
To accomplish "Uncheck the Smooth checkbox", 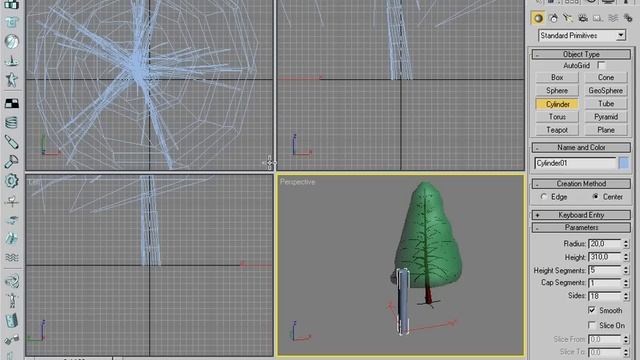I will tap(592, 310).
